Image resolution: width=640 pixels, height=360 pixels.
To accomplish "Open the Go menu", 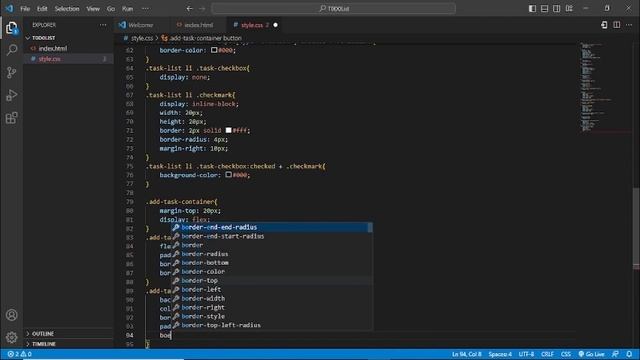I will pyautogui.click(x=111, y=8).
